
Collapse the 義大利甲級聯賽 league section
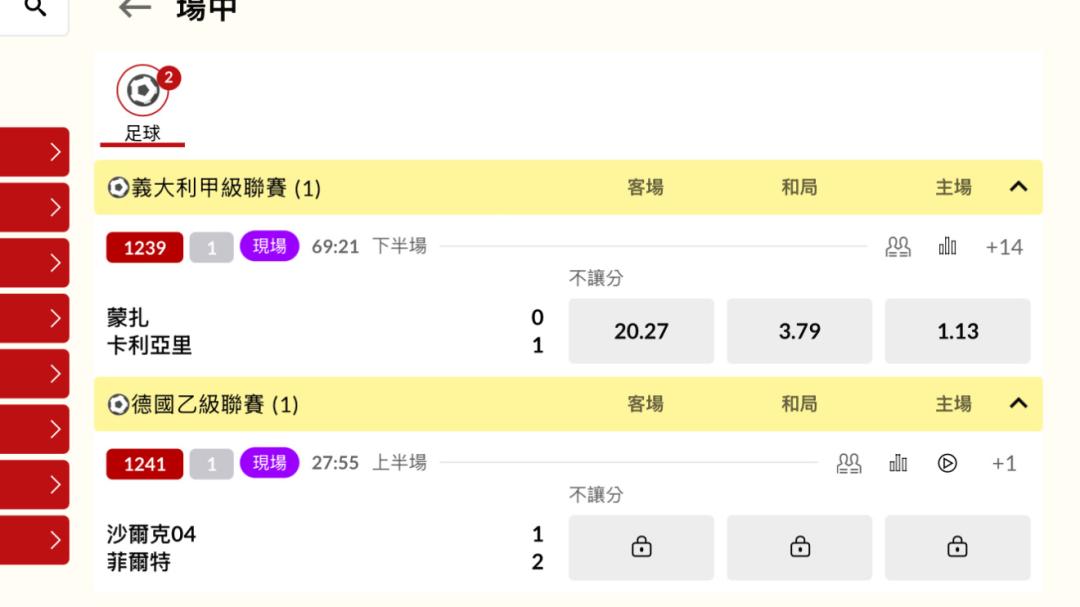[x=1018, y=187]
